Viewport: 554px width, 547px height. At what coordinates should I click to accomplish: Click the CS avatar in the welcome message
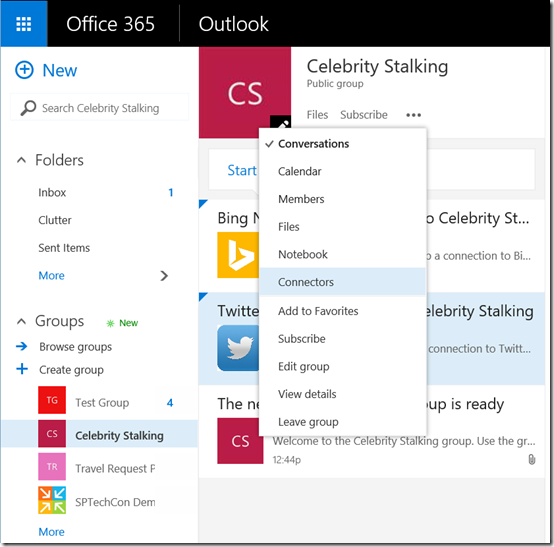pos(240,441)
